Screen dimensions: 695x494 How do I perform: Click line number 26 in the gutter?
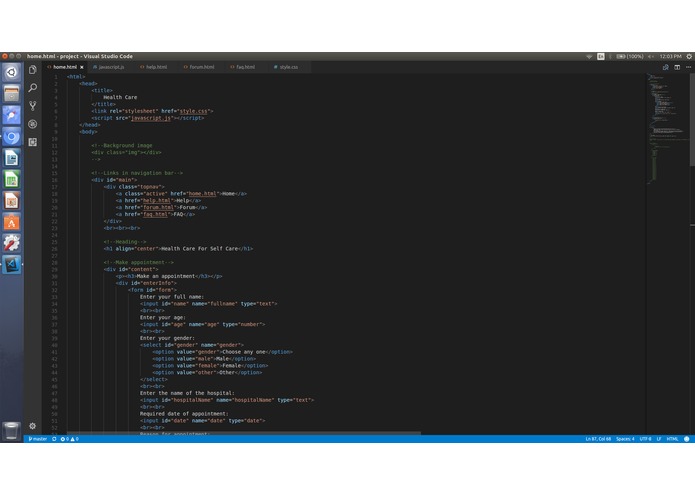(55, 249)
